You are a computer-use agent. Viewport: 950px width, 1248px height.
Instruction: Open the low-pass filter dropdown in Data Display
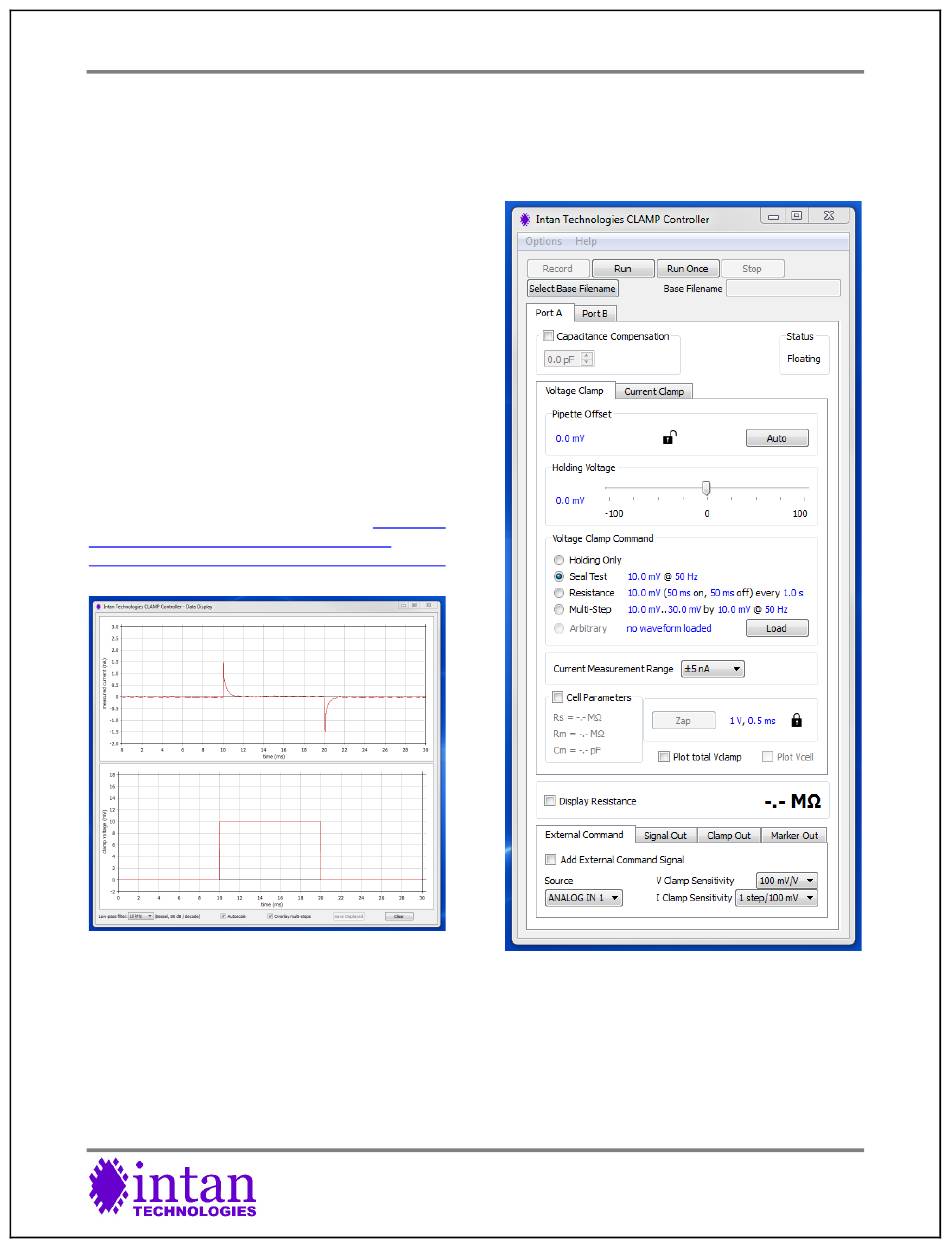tap(140, 916)
